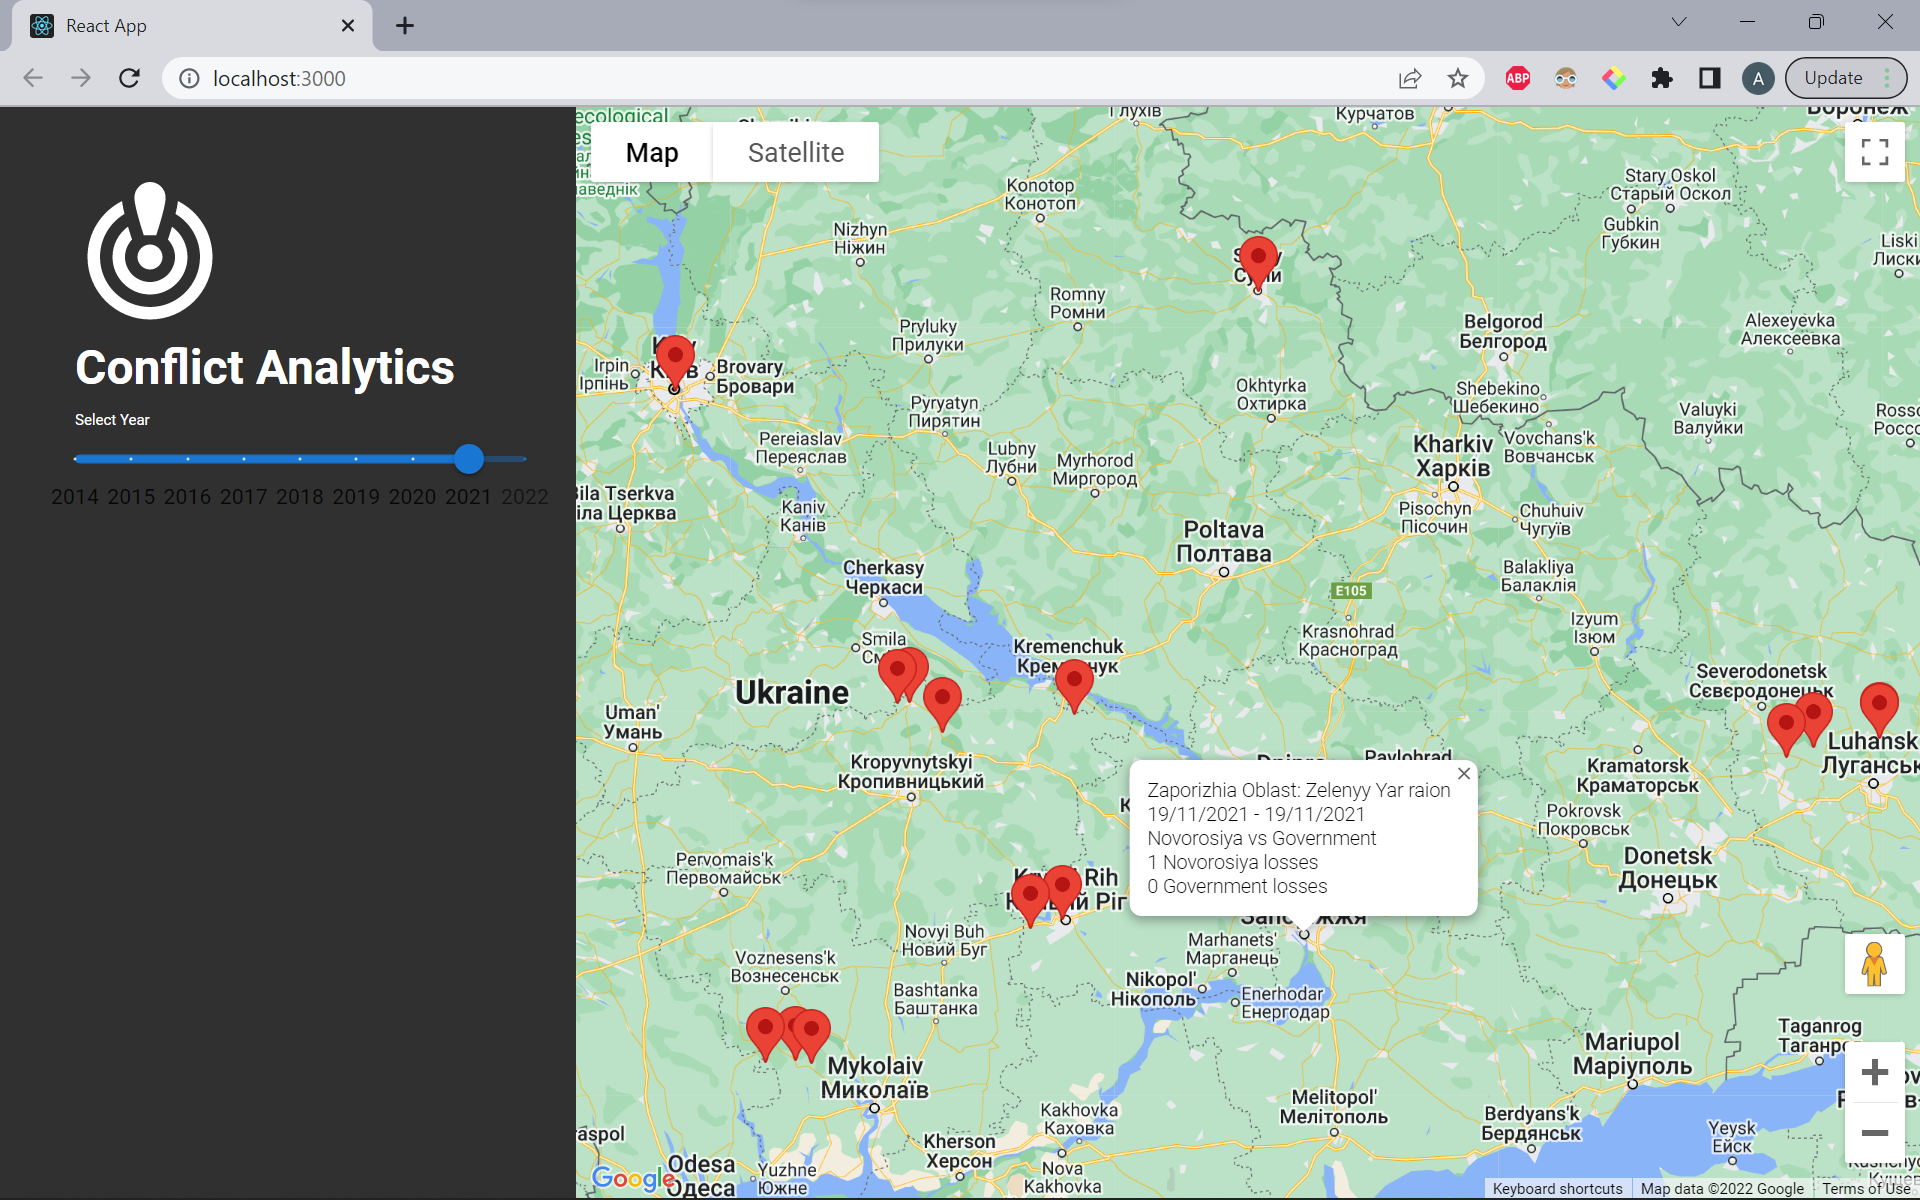Bookmark this page with the star icon
Screen dimensions: 1920x1200
(1457, 78)
